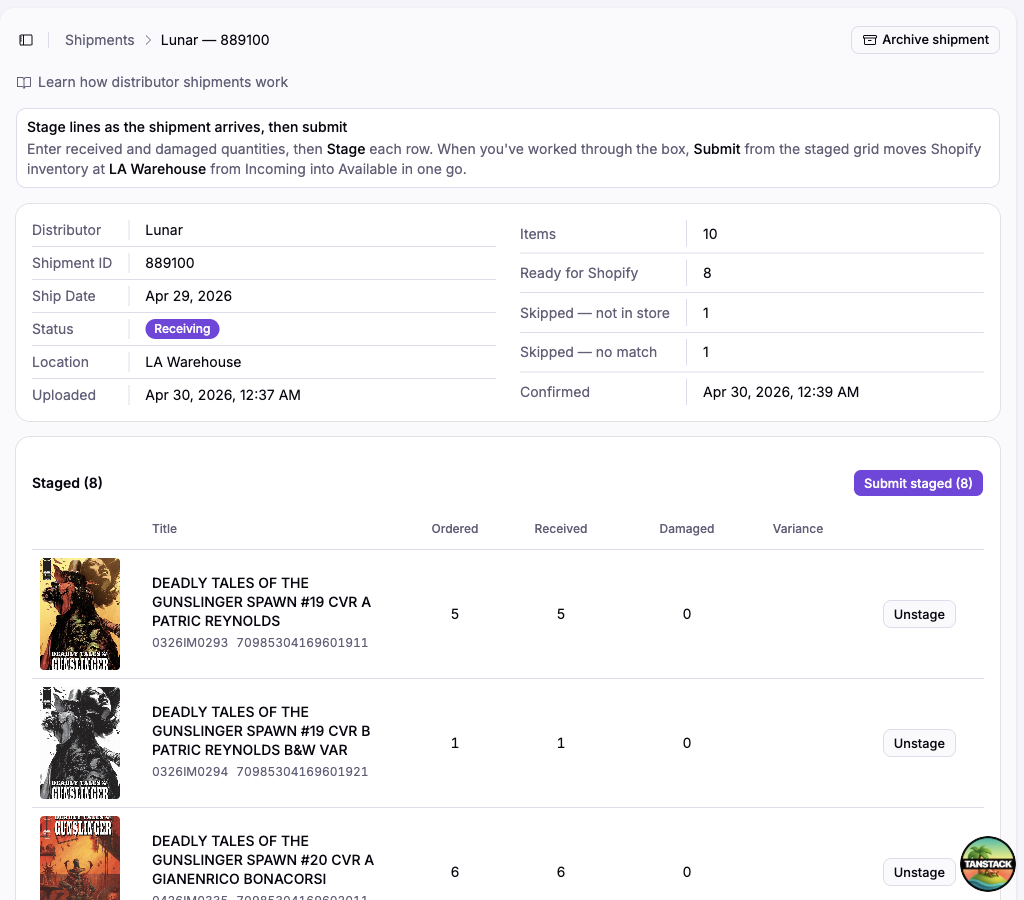Submit staged (8) lines
This screenshot has width=1024, height=900.
click(x=918, y=483)
